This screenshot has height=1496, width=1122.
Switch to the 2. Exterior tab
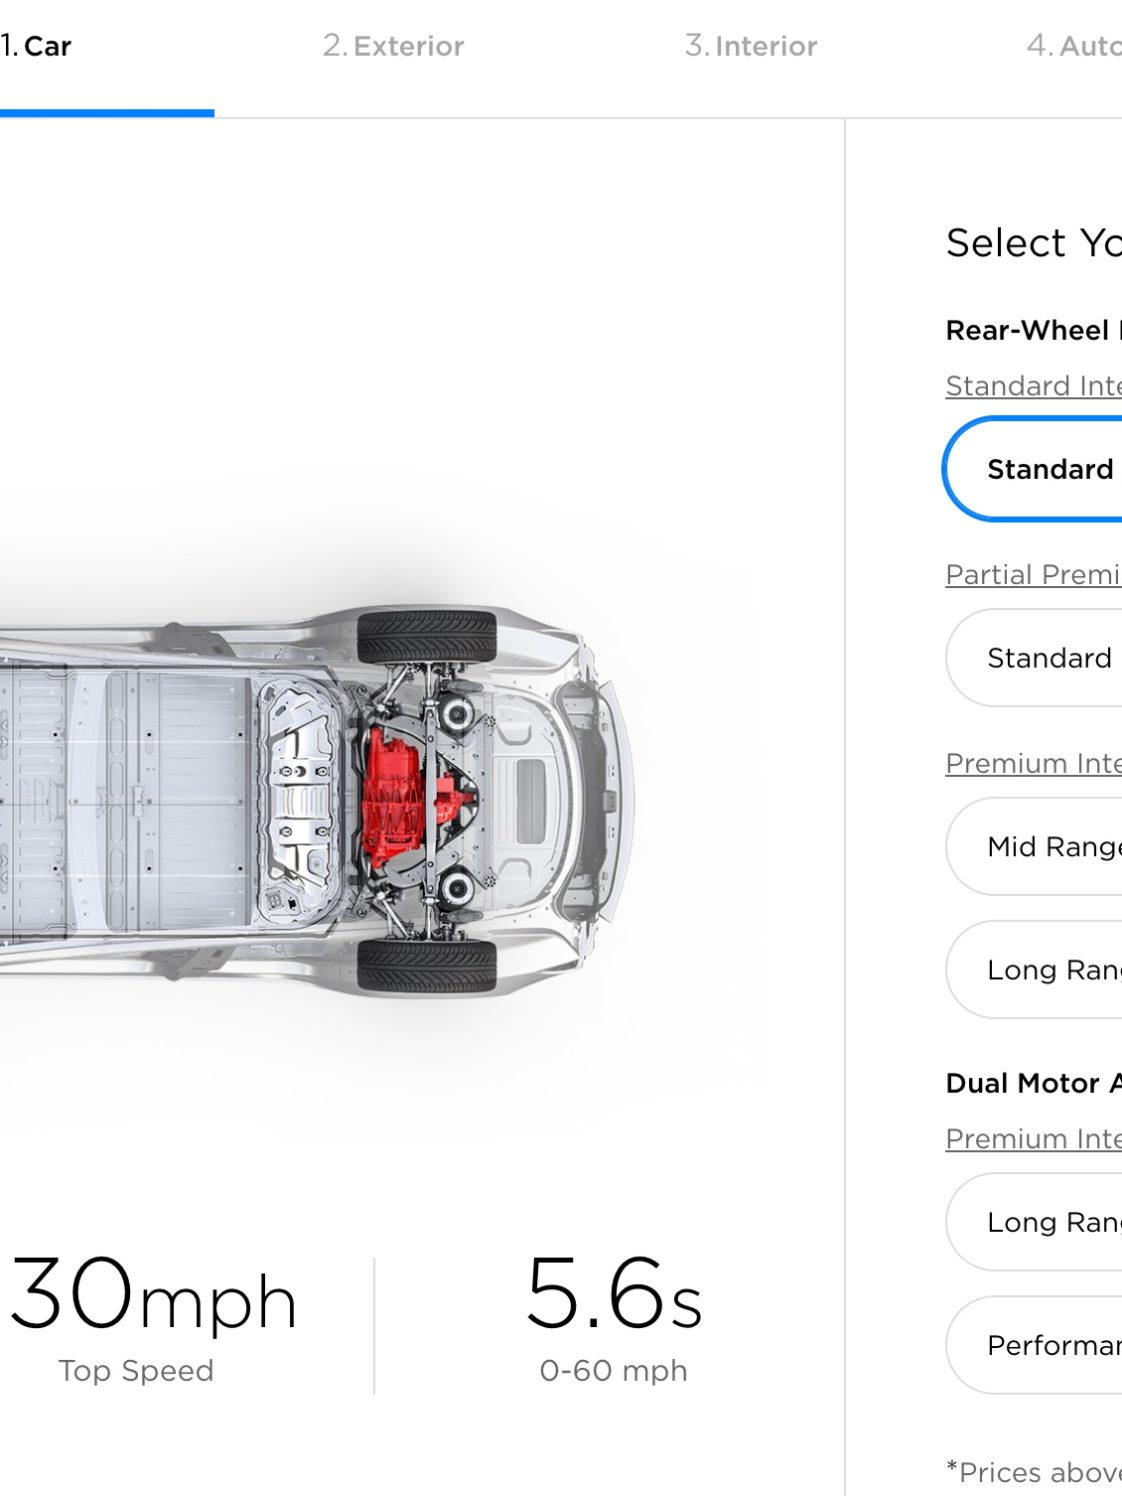tap(393, 46)
